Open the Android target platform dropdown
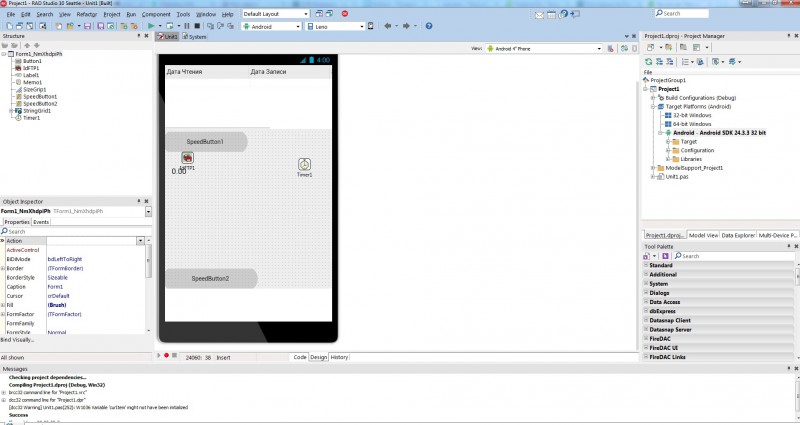 (298, 26)
